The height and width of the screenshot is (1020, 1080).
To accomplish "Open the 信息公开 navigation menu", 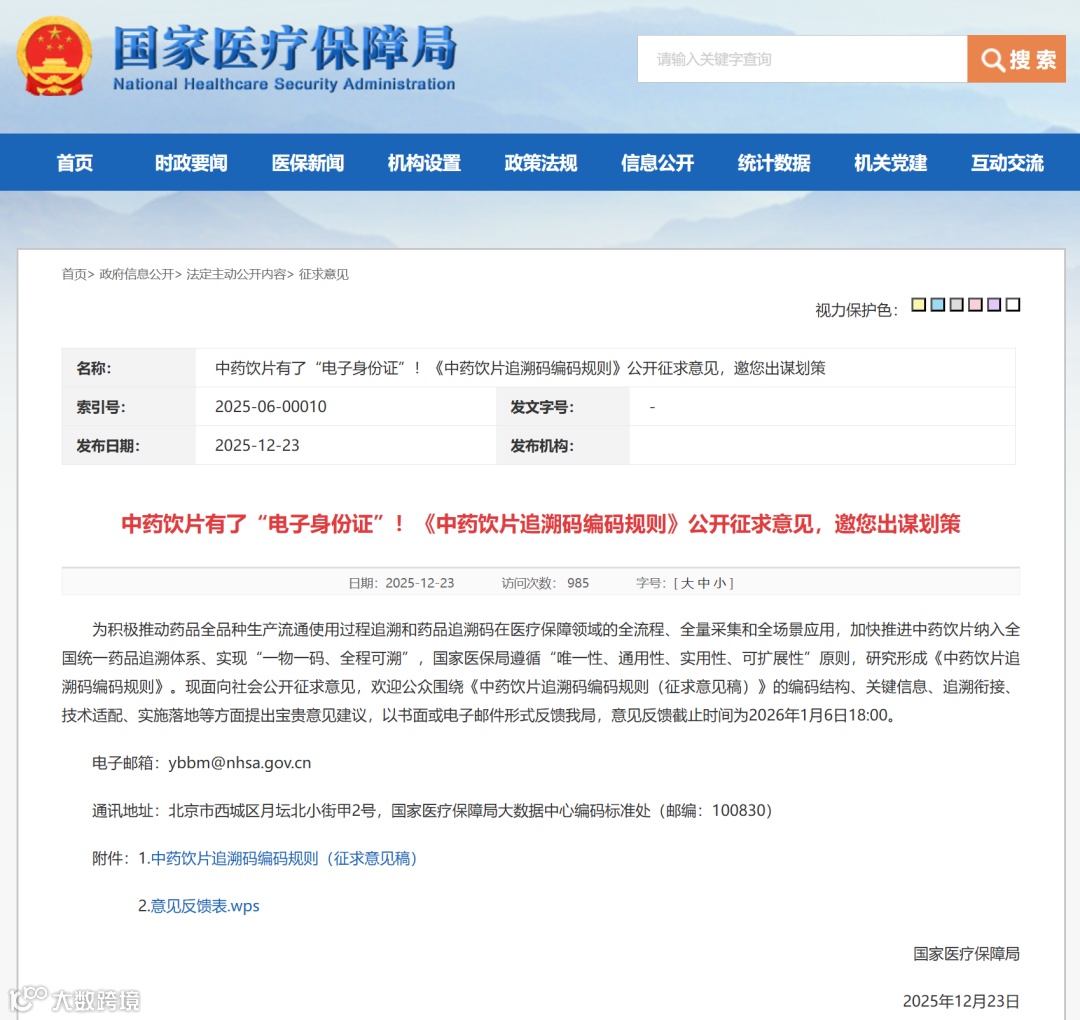I will (656, 162).
